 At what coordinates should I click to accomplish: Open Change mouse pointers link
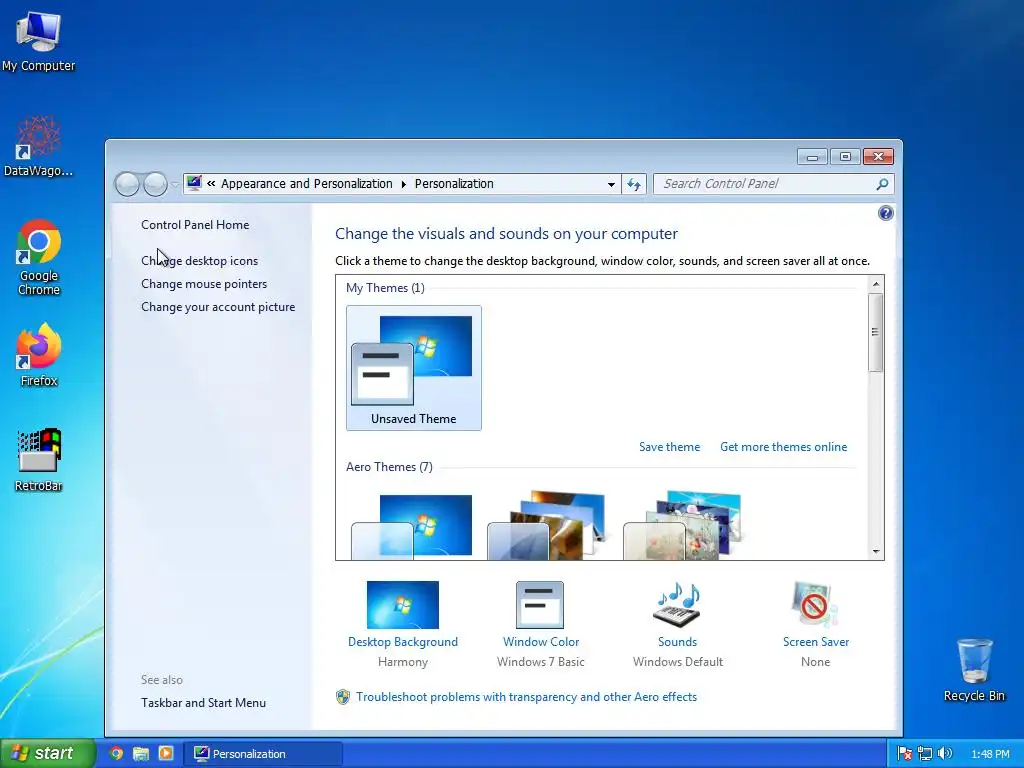(x=204, y=284)
